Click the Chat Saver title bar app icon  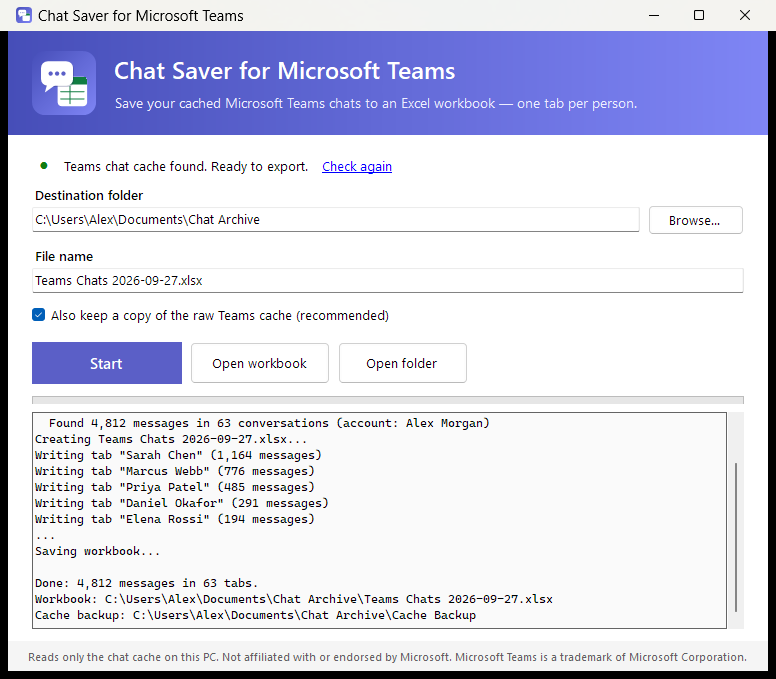point(24,15)
